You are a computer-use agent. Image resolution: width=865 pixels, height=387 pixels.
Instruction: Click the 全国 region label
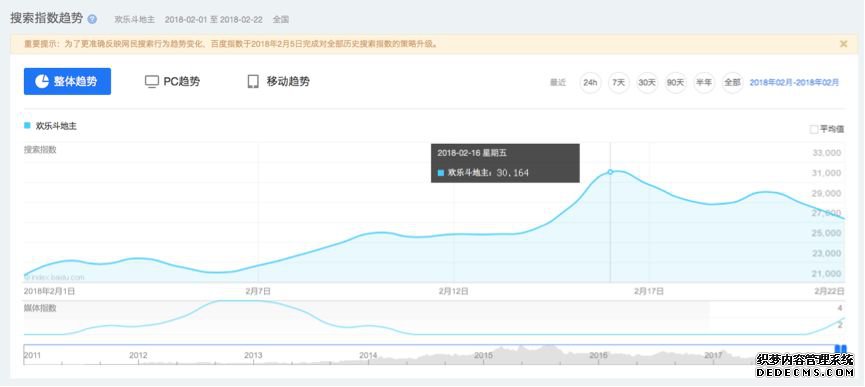click(x=281, y=19)
